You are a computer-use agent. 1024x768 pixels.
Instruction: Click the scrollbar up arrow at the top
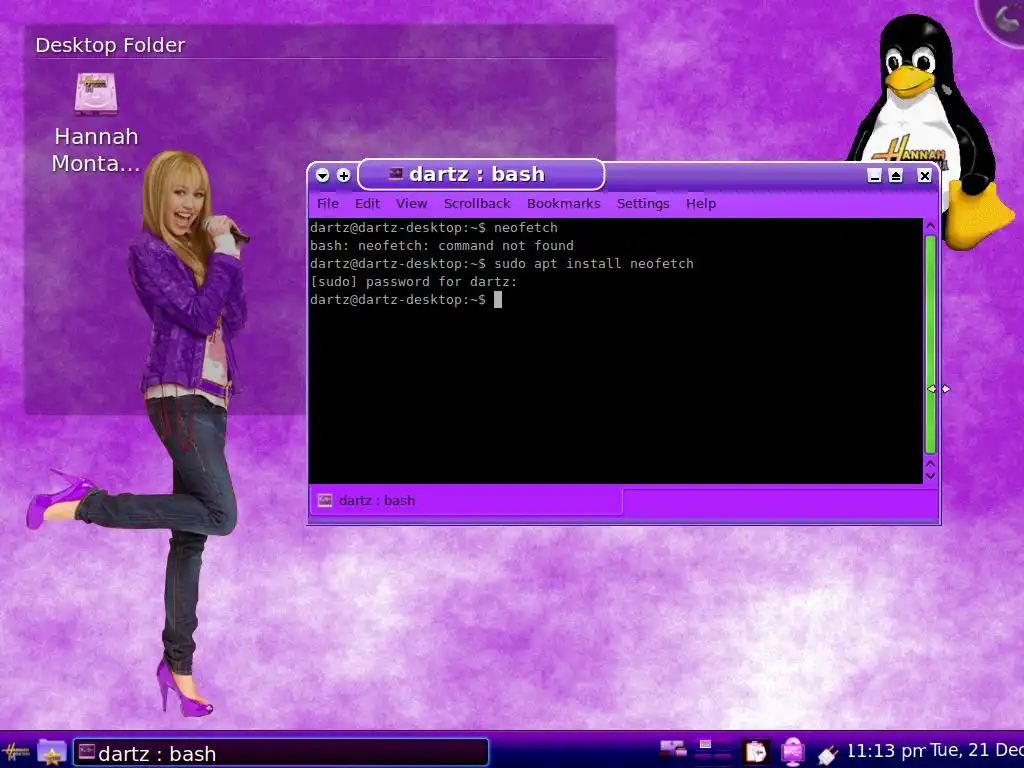(x=931, y=226)
